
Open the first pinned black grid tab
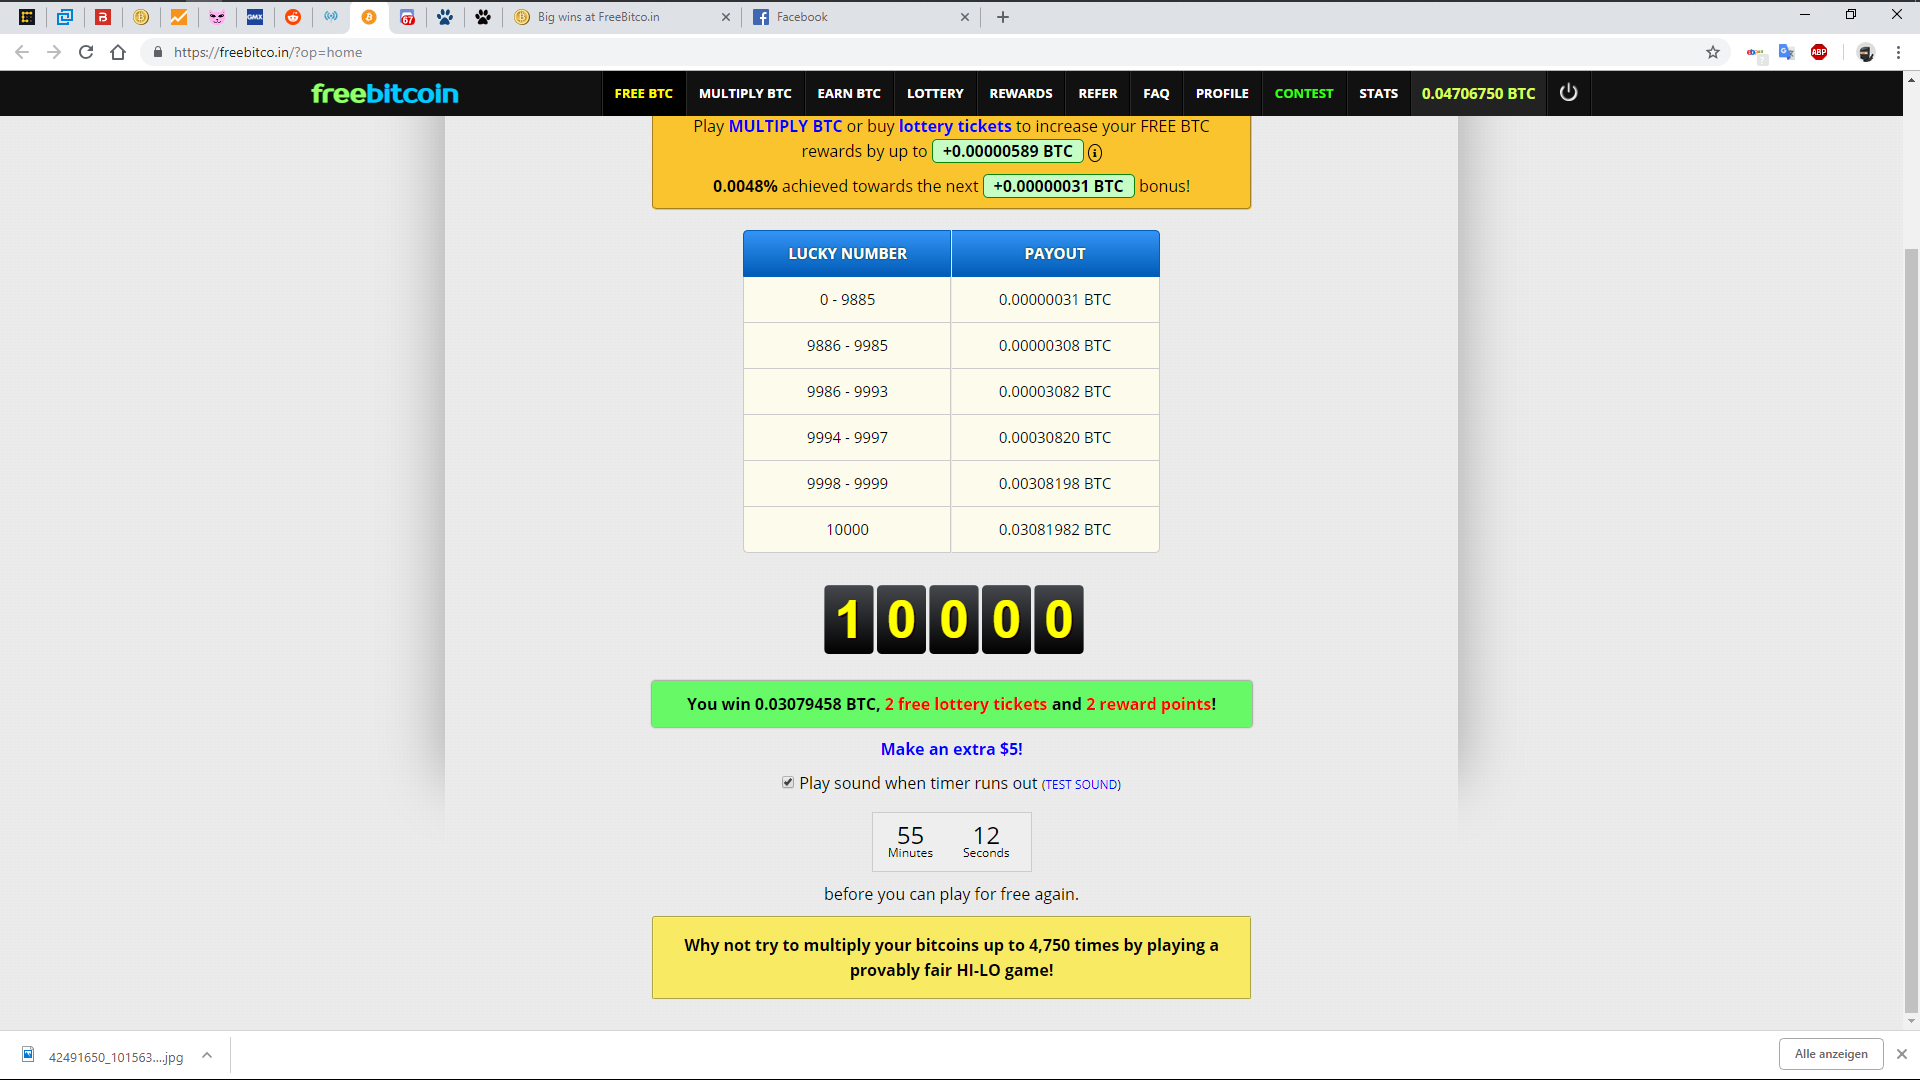pyautogui.click(x=27, y=17)
